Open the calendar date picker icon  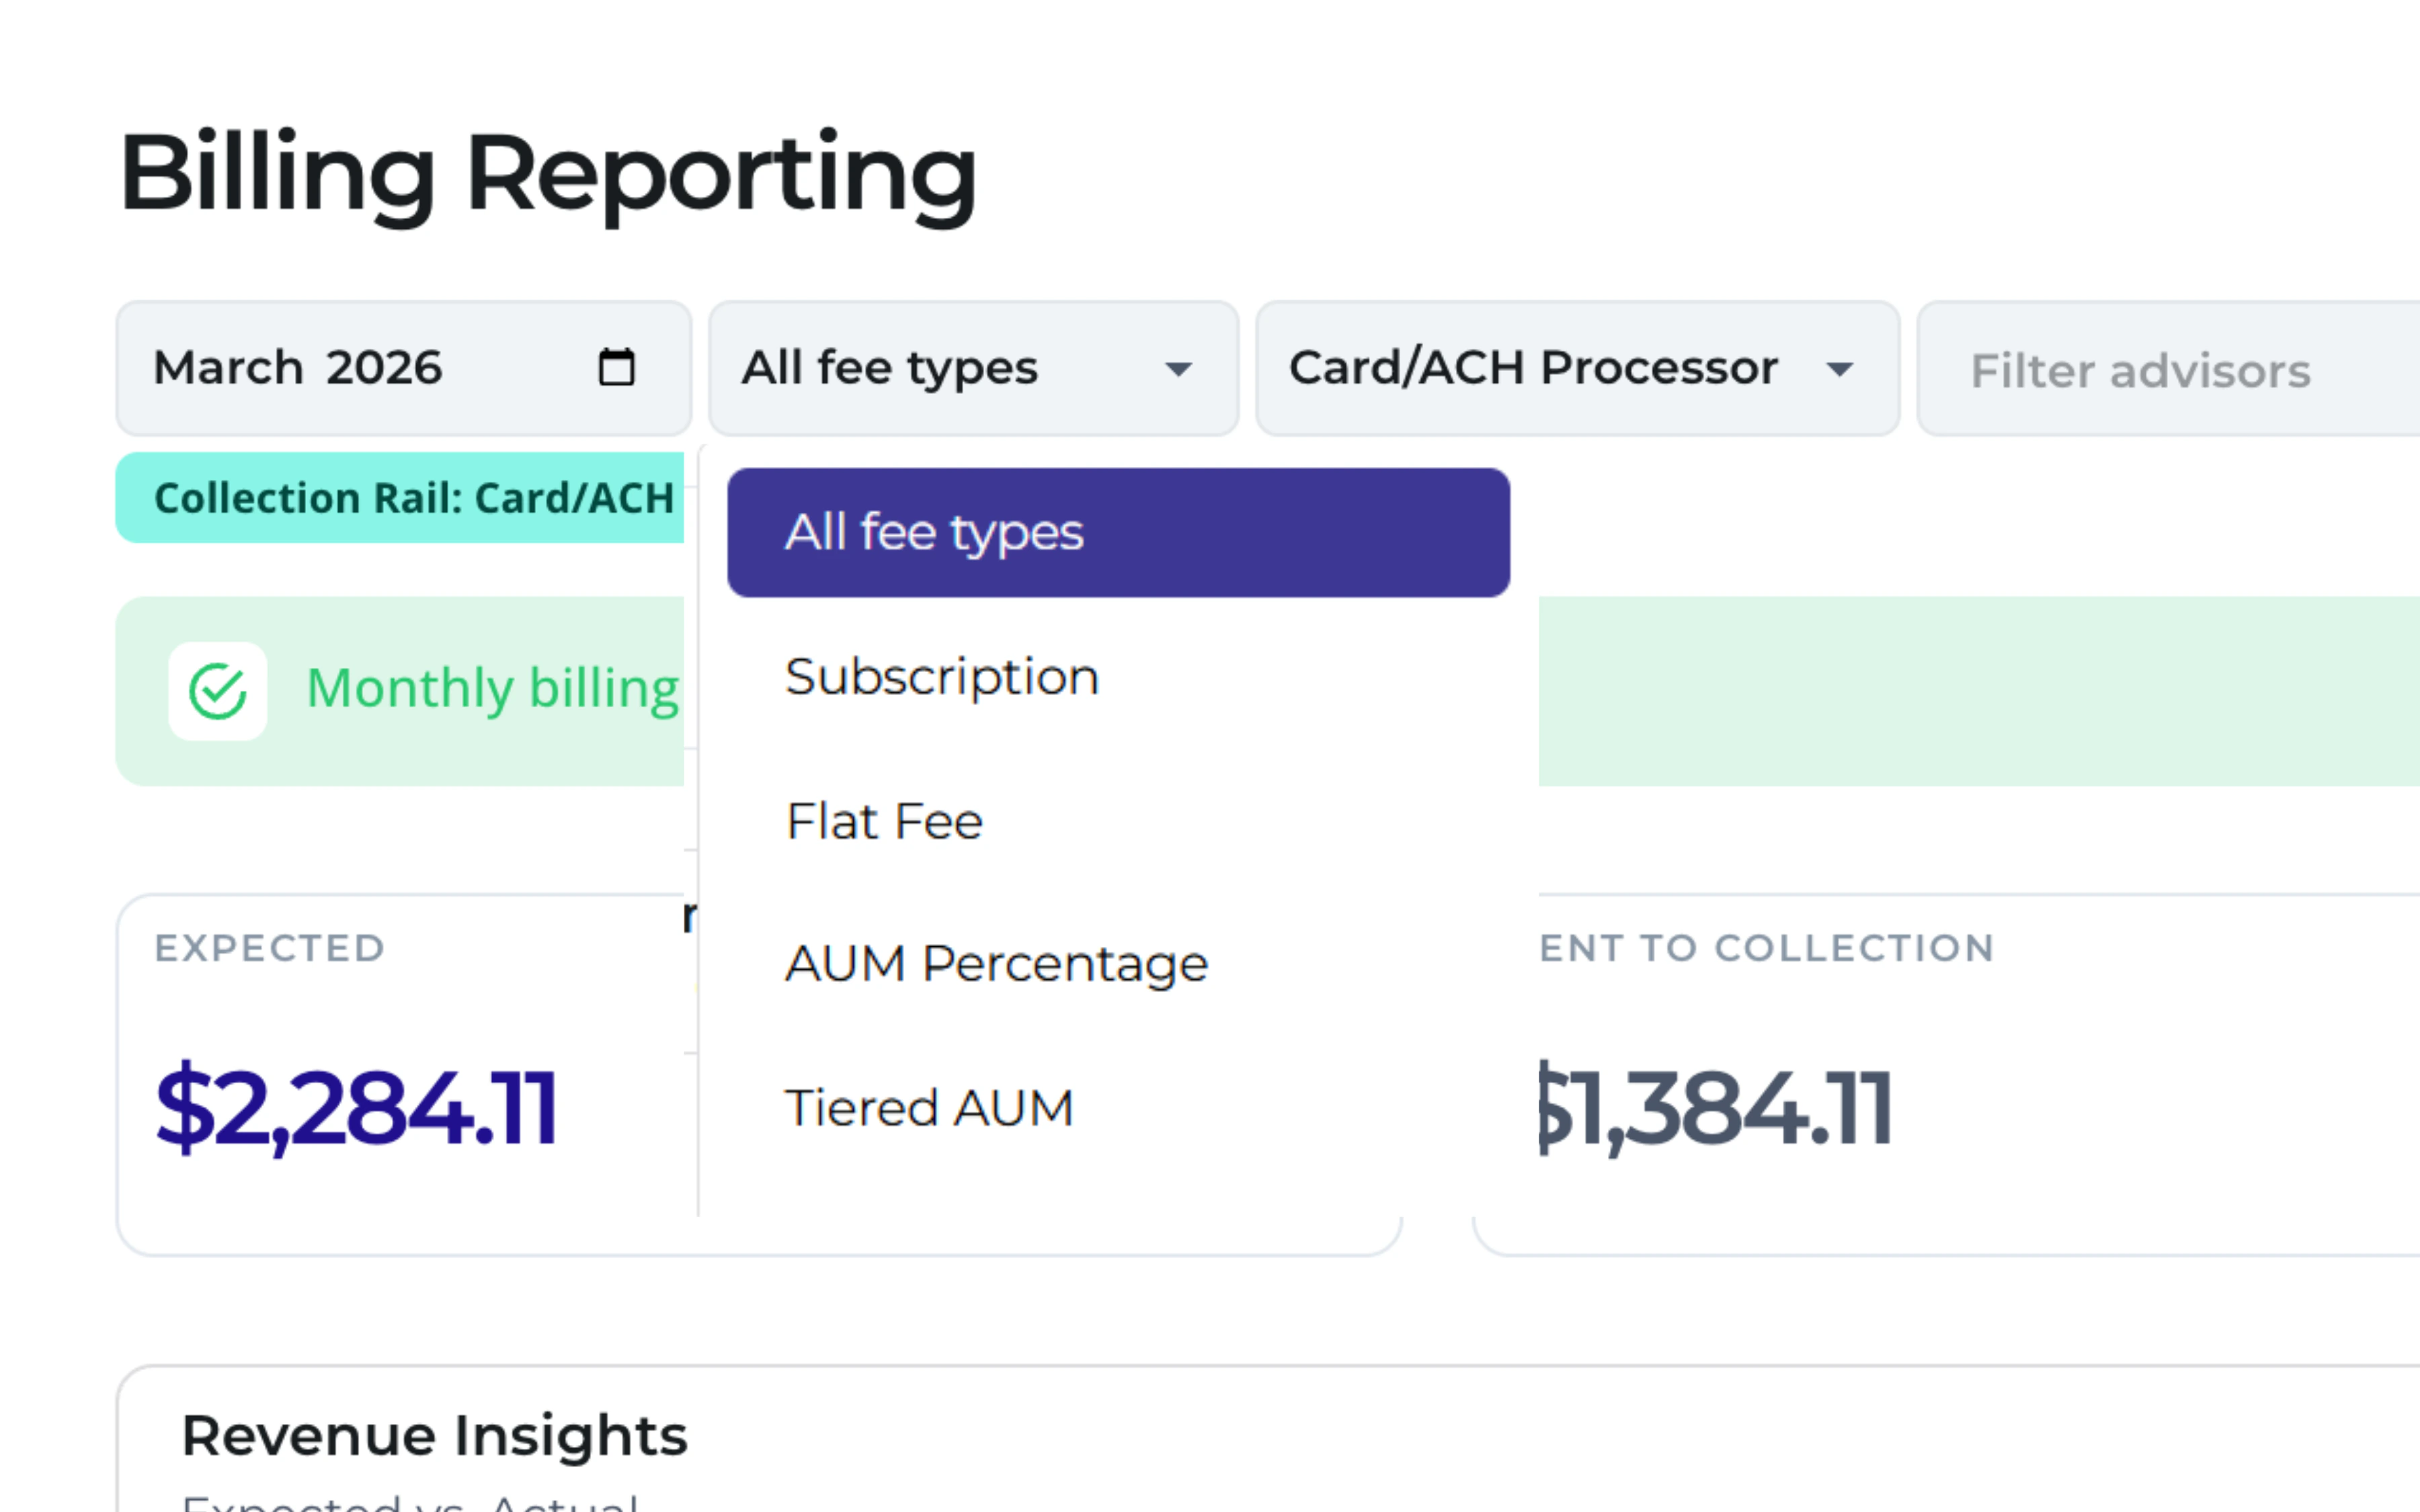tap(618, 367)
